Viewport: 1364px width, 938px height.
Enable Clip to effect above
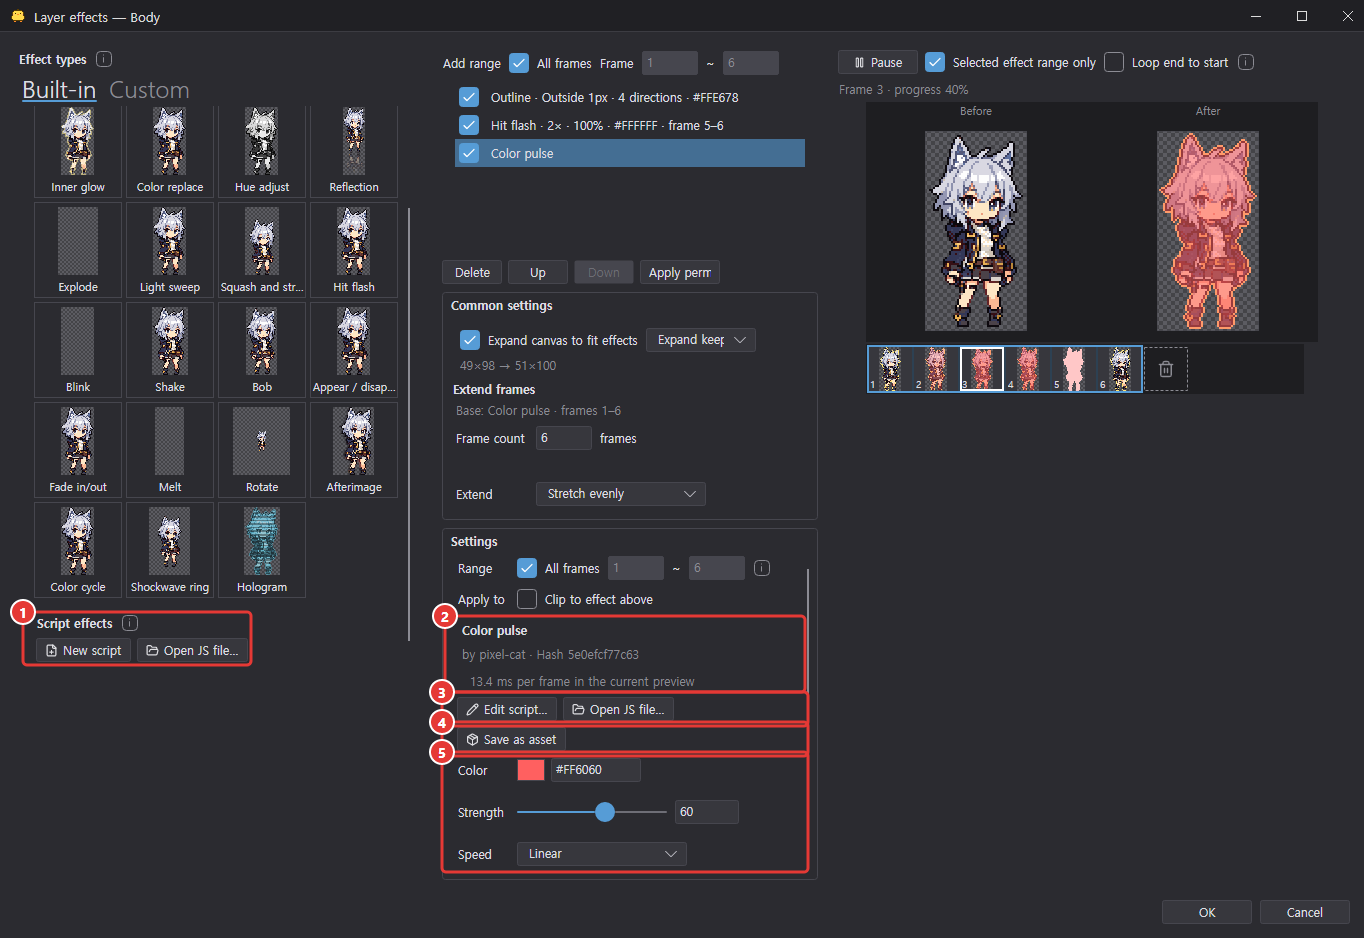pyautogui.click(x=527, y=599)
